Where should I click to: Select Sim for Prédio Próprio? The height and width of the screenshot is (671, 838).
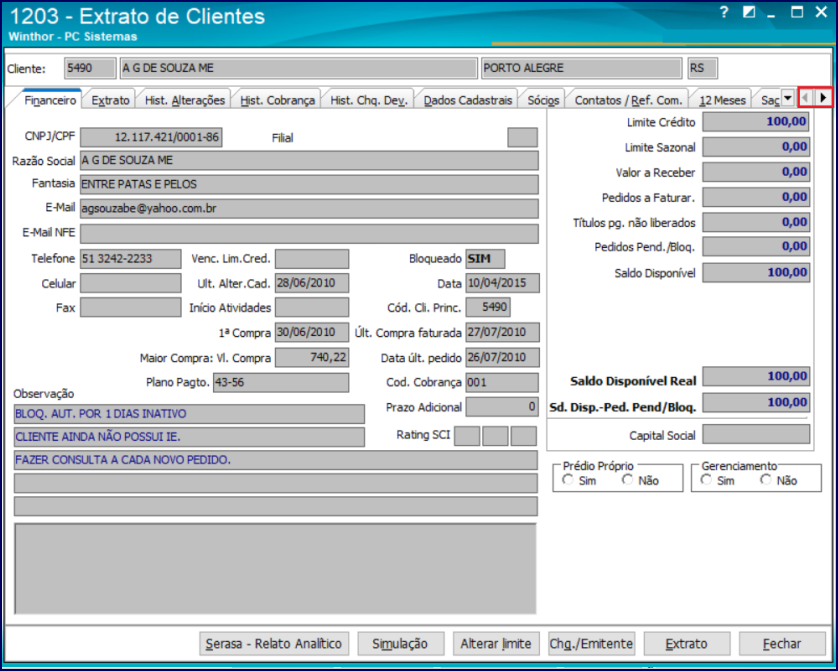point(568,480)
